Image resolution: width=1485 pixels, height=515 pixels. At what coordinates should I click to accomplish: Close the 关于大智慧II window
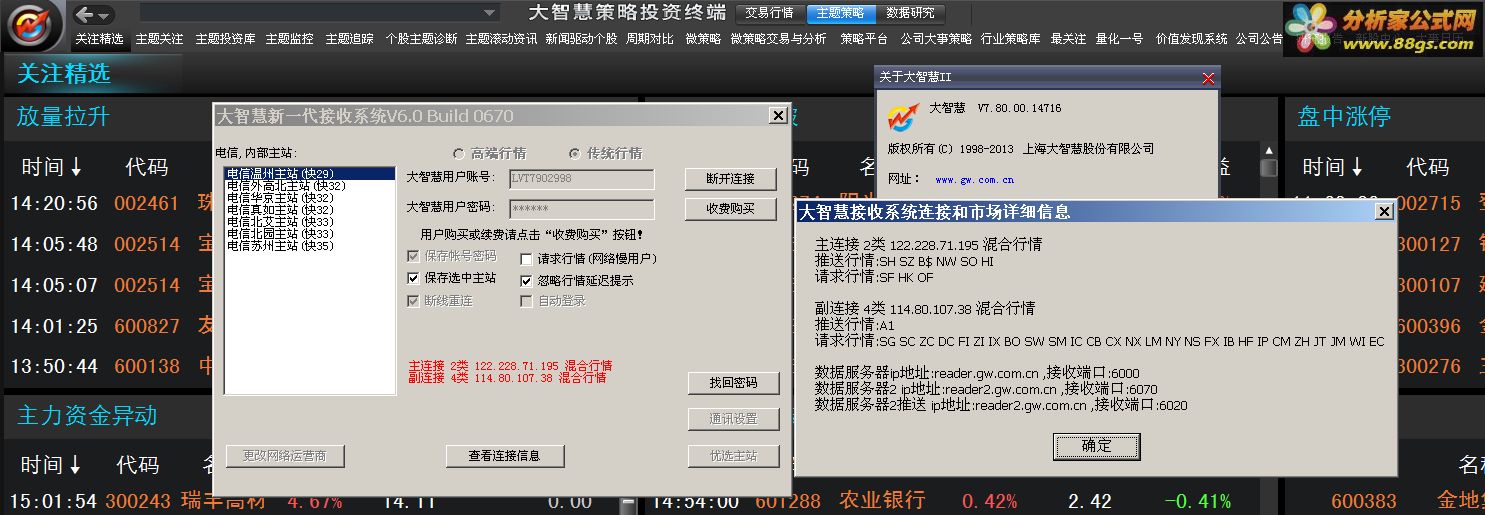pyautogui.click(x=1208, y=78)
